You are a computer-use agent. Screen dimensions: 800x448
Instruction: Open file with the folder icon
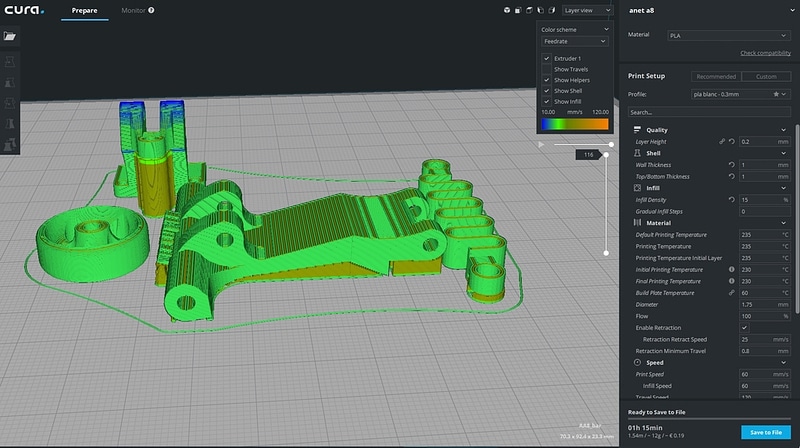[x=10, y=36]
